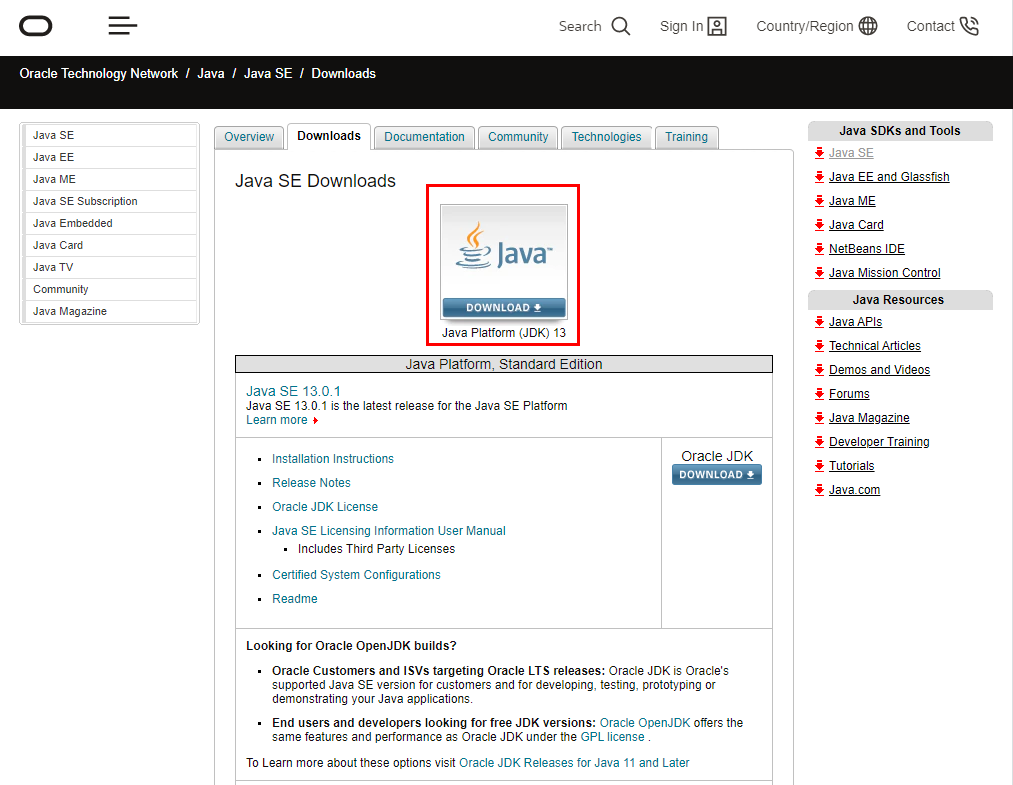Open the Demos and Videos link

tap(879, 370)
